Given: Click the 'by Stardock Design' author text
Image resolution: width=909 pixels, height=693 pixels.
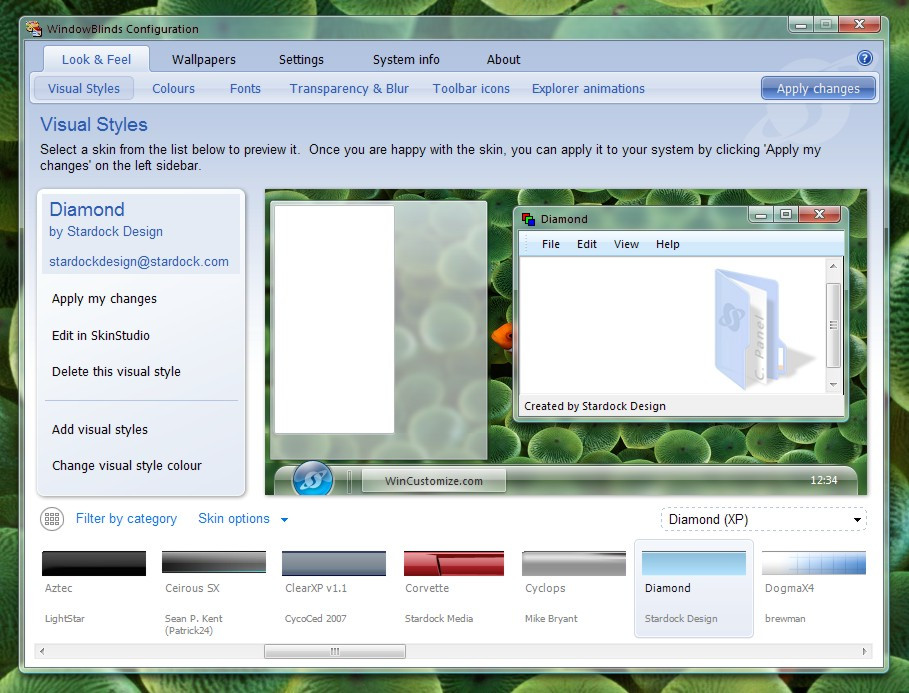Looking at the screenshot, I should (106, 231).
